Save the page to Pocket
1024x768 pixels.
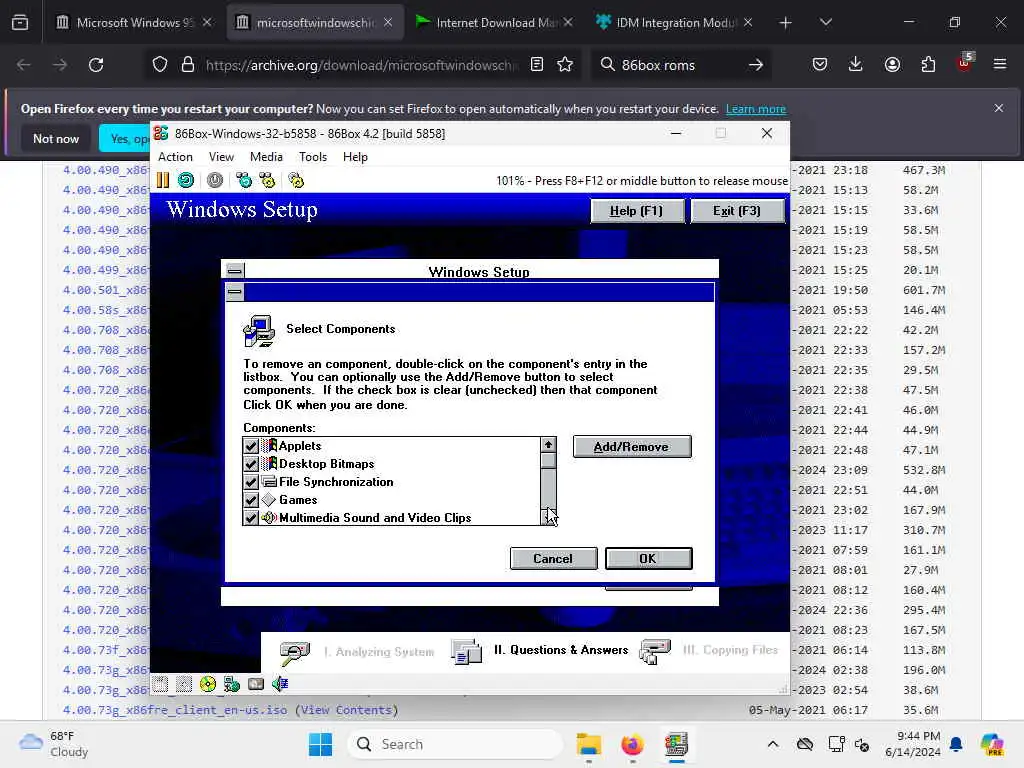[820, 65]
